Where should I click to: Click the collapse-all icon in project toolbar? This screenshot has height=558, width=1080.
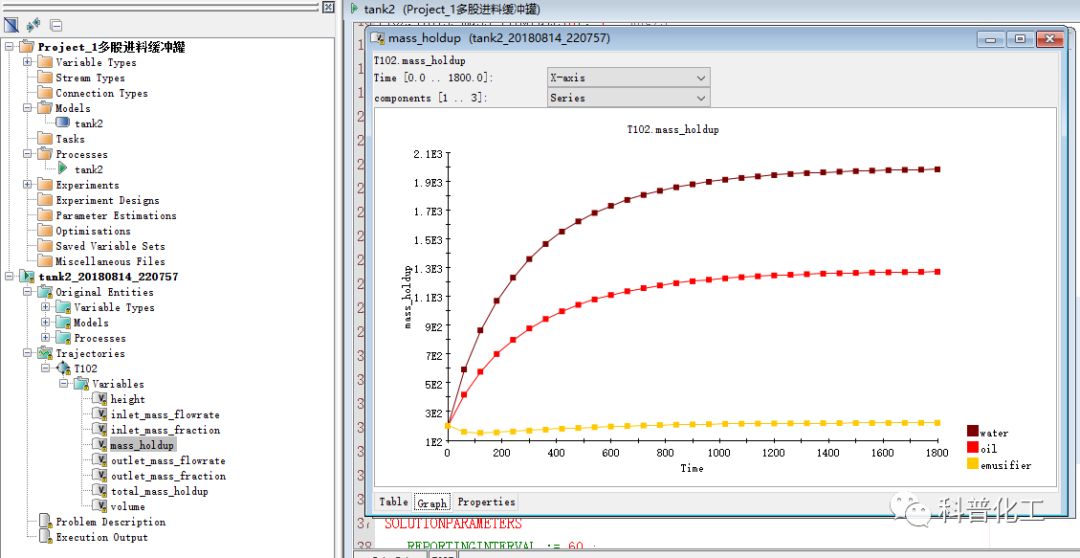pyautogui.click(x=56, y=25)
